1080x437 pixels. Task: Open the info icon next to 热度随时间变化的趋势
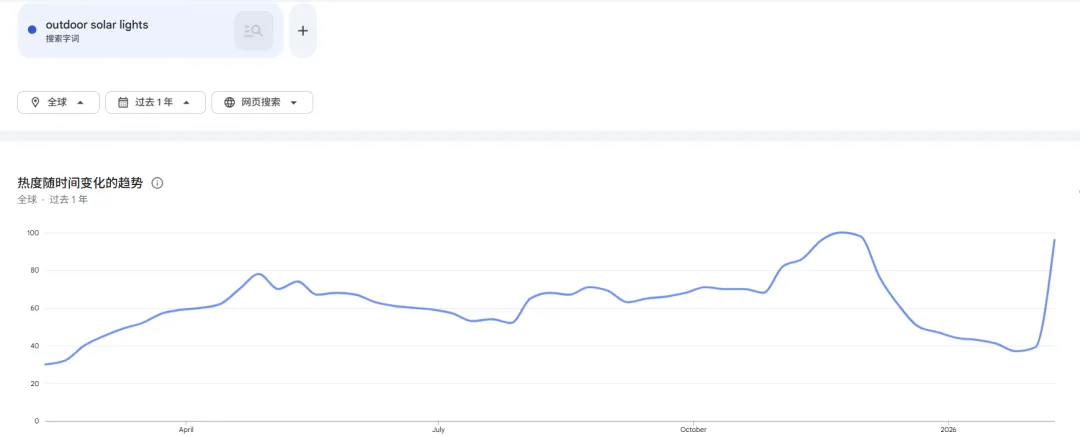point(157,183)
